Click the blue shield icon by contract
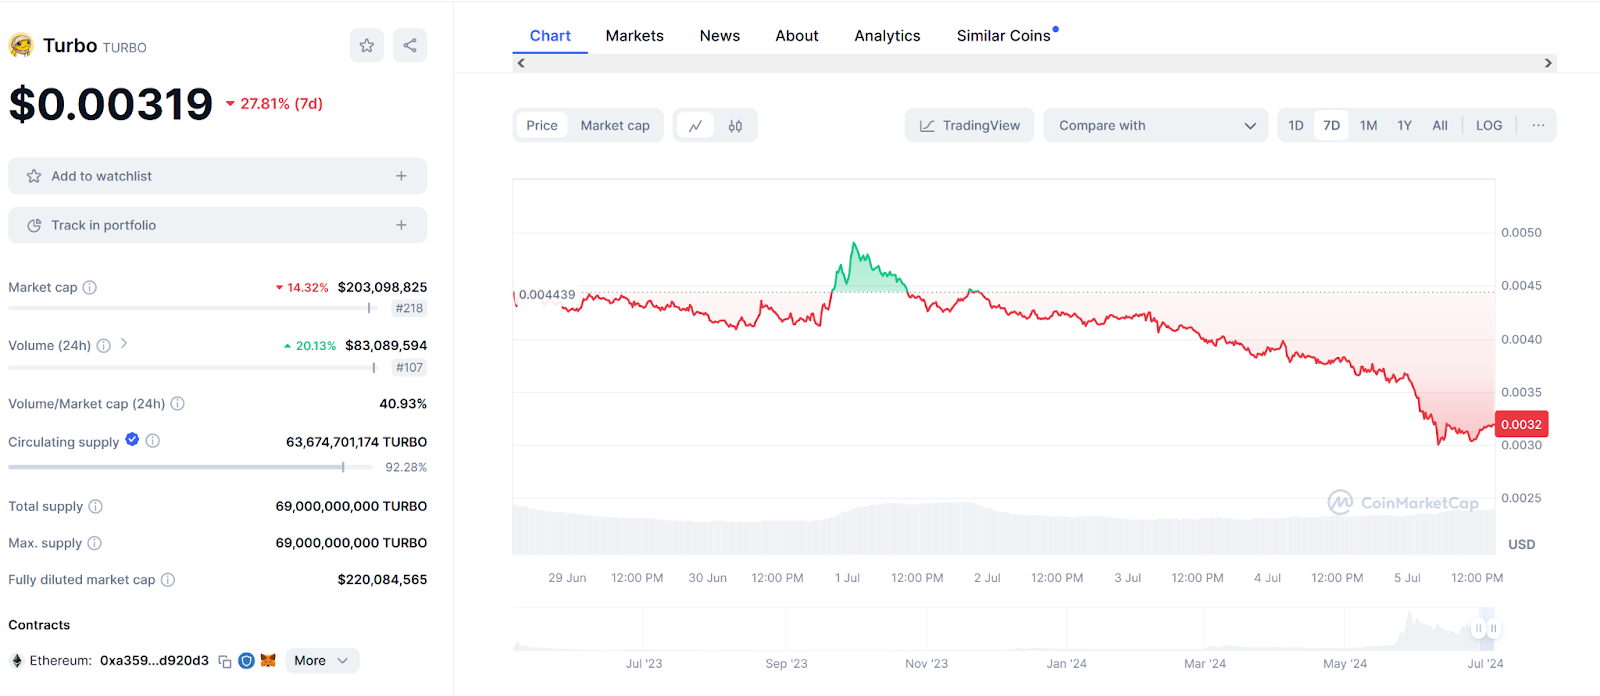Image resolution: width=1600 pixels, height=696 pixels. [246, 661]
